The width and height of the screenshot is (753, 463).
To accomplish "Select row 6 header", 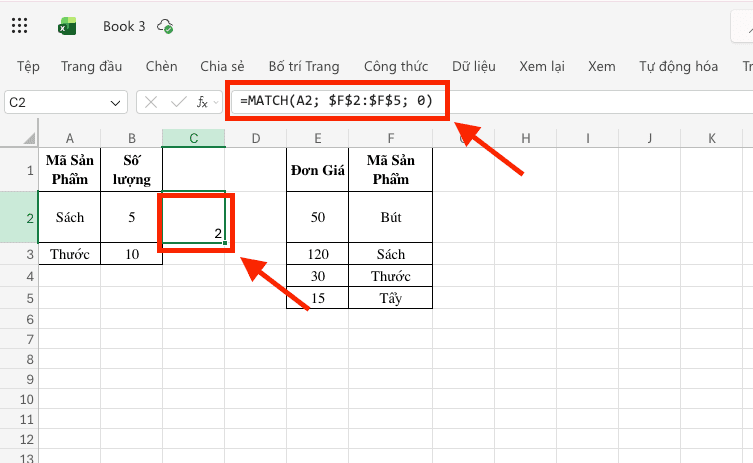I will 19,319.
